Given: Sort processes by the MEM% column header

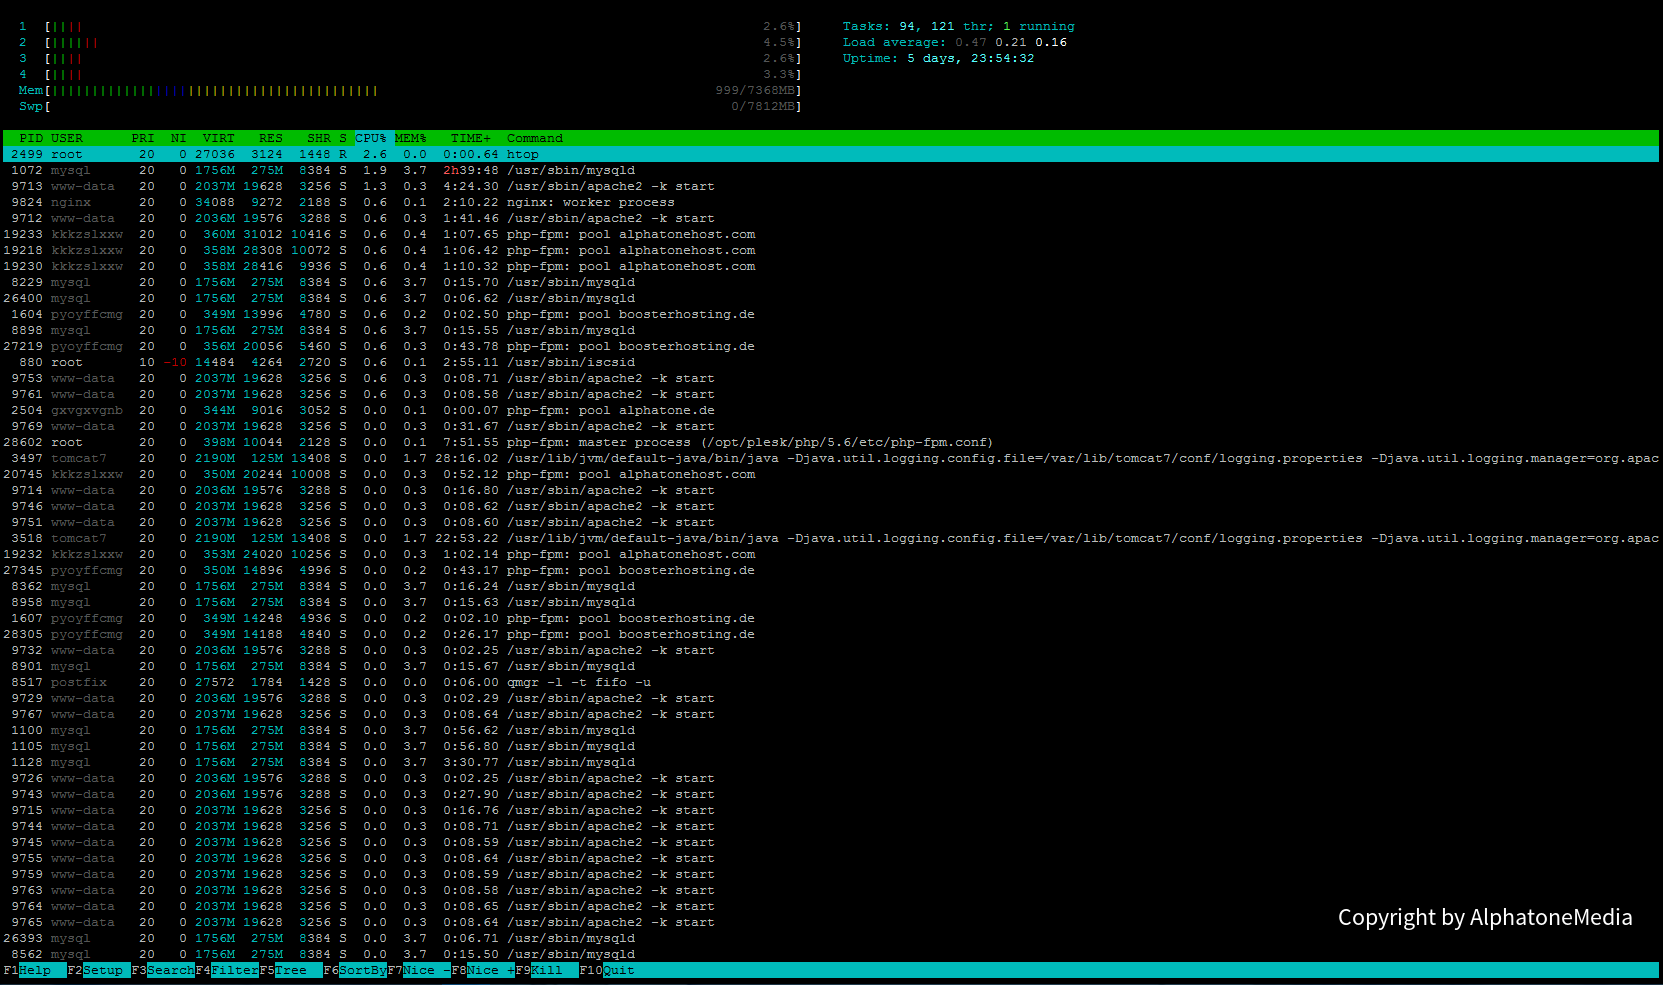Looking at the screenshot, I should pyautogui.click(x=410, y=138).
